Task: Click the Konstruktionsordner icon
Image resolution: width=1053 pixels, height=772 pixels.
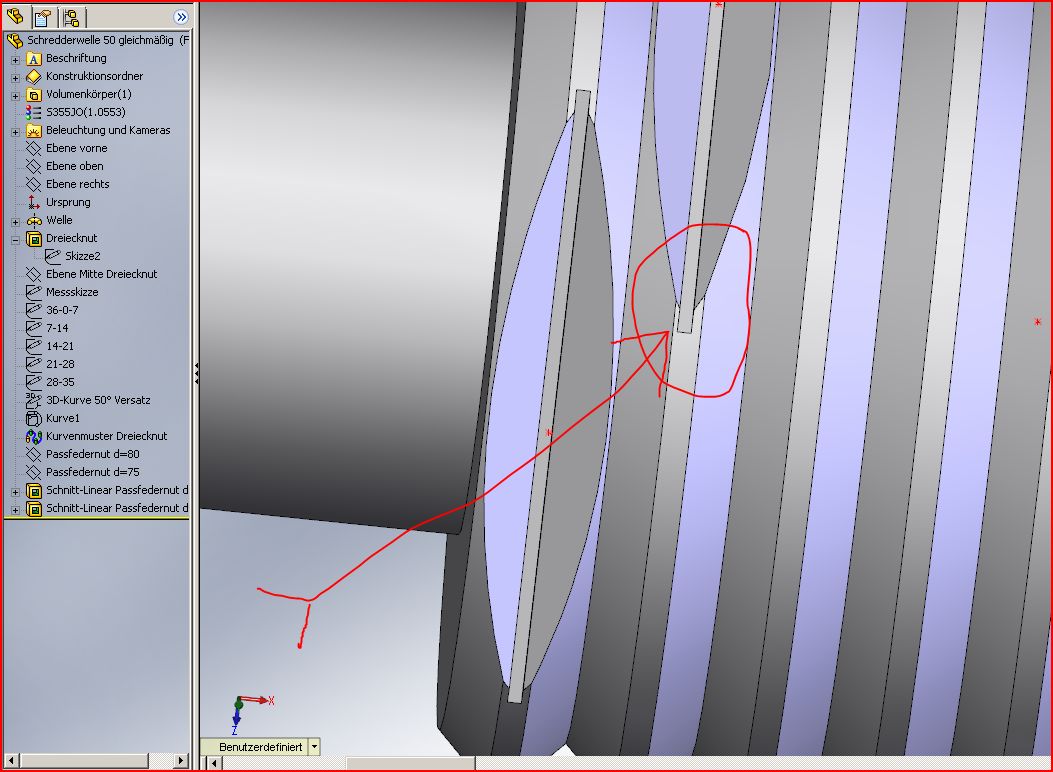Action: coord(34,77)
